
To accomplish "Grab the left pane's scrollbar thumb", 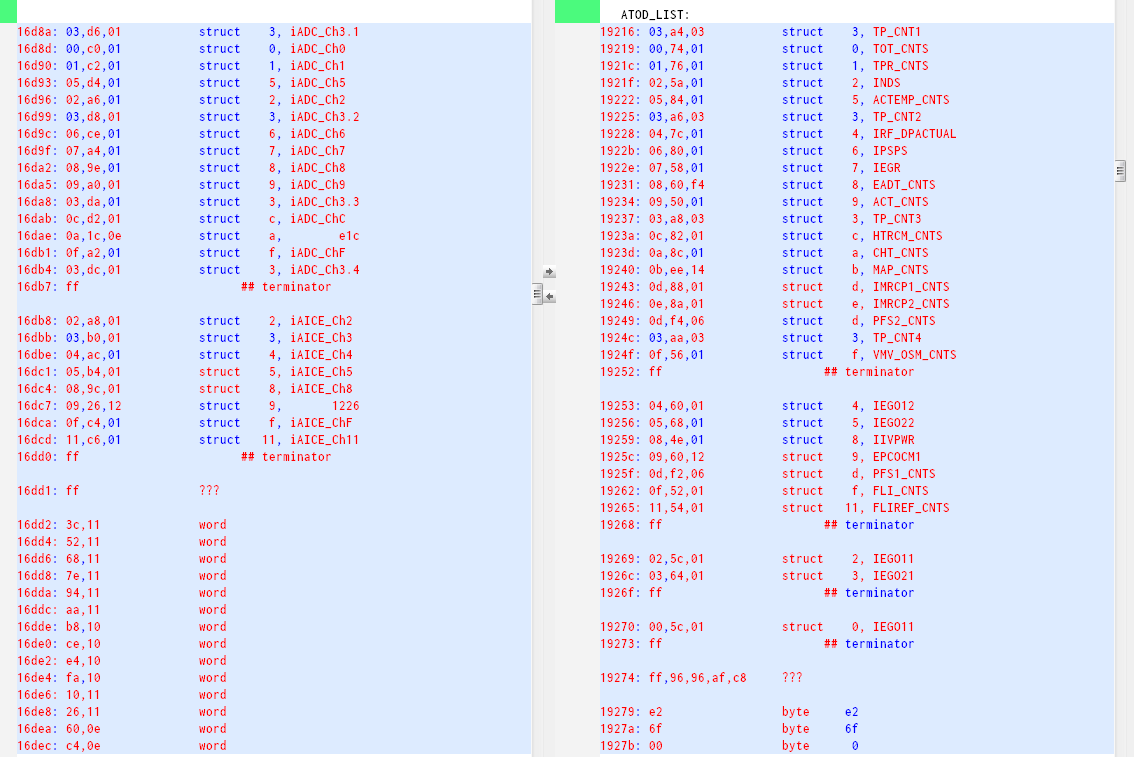I will pyautogui.click(x=537, y=294).
